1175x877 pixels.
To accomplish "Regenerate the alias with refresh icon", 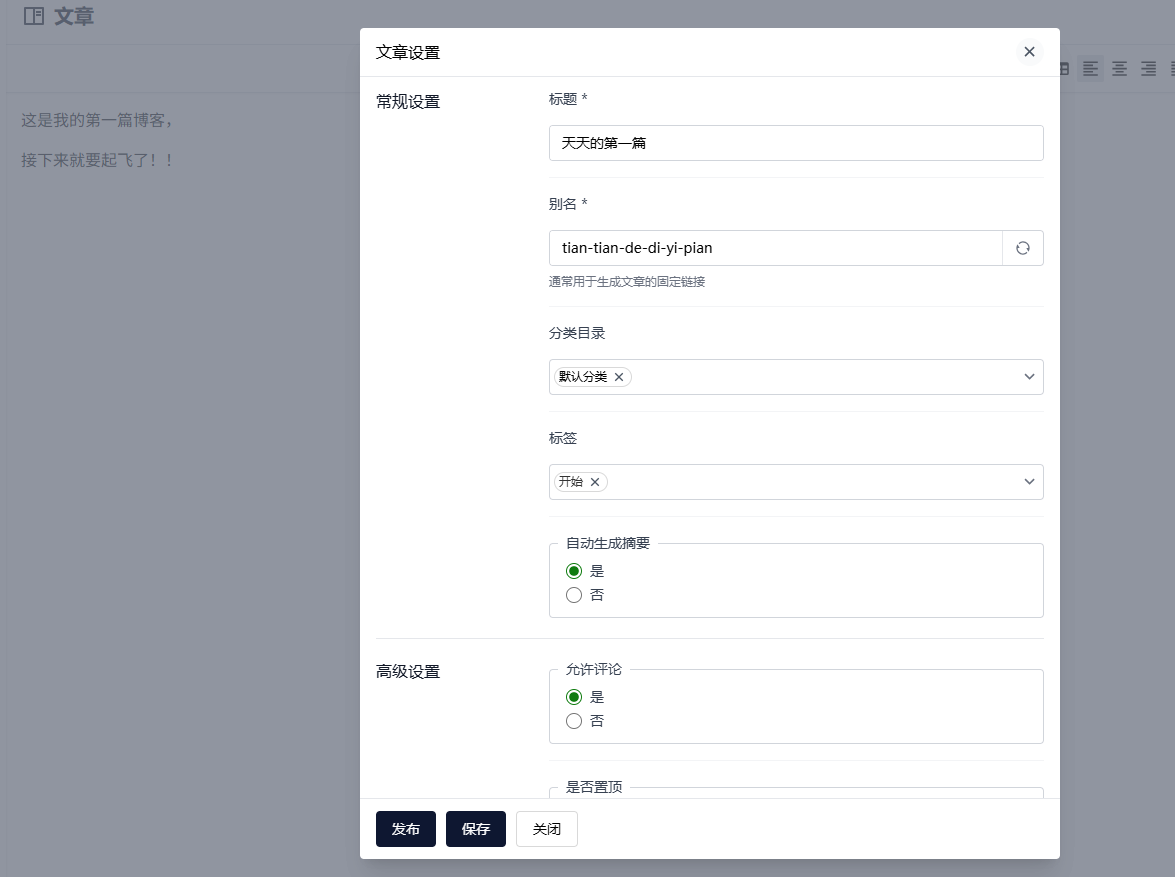I will (1023, 248).
